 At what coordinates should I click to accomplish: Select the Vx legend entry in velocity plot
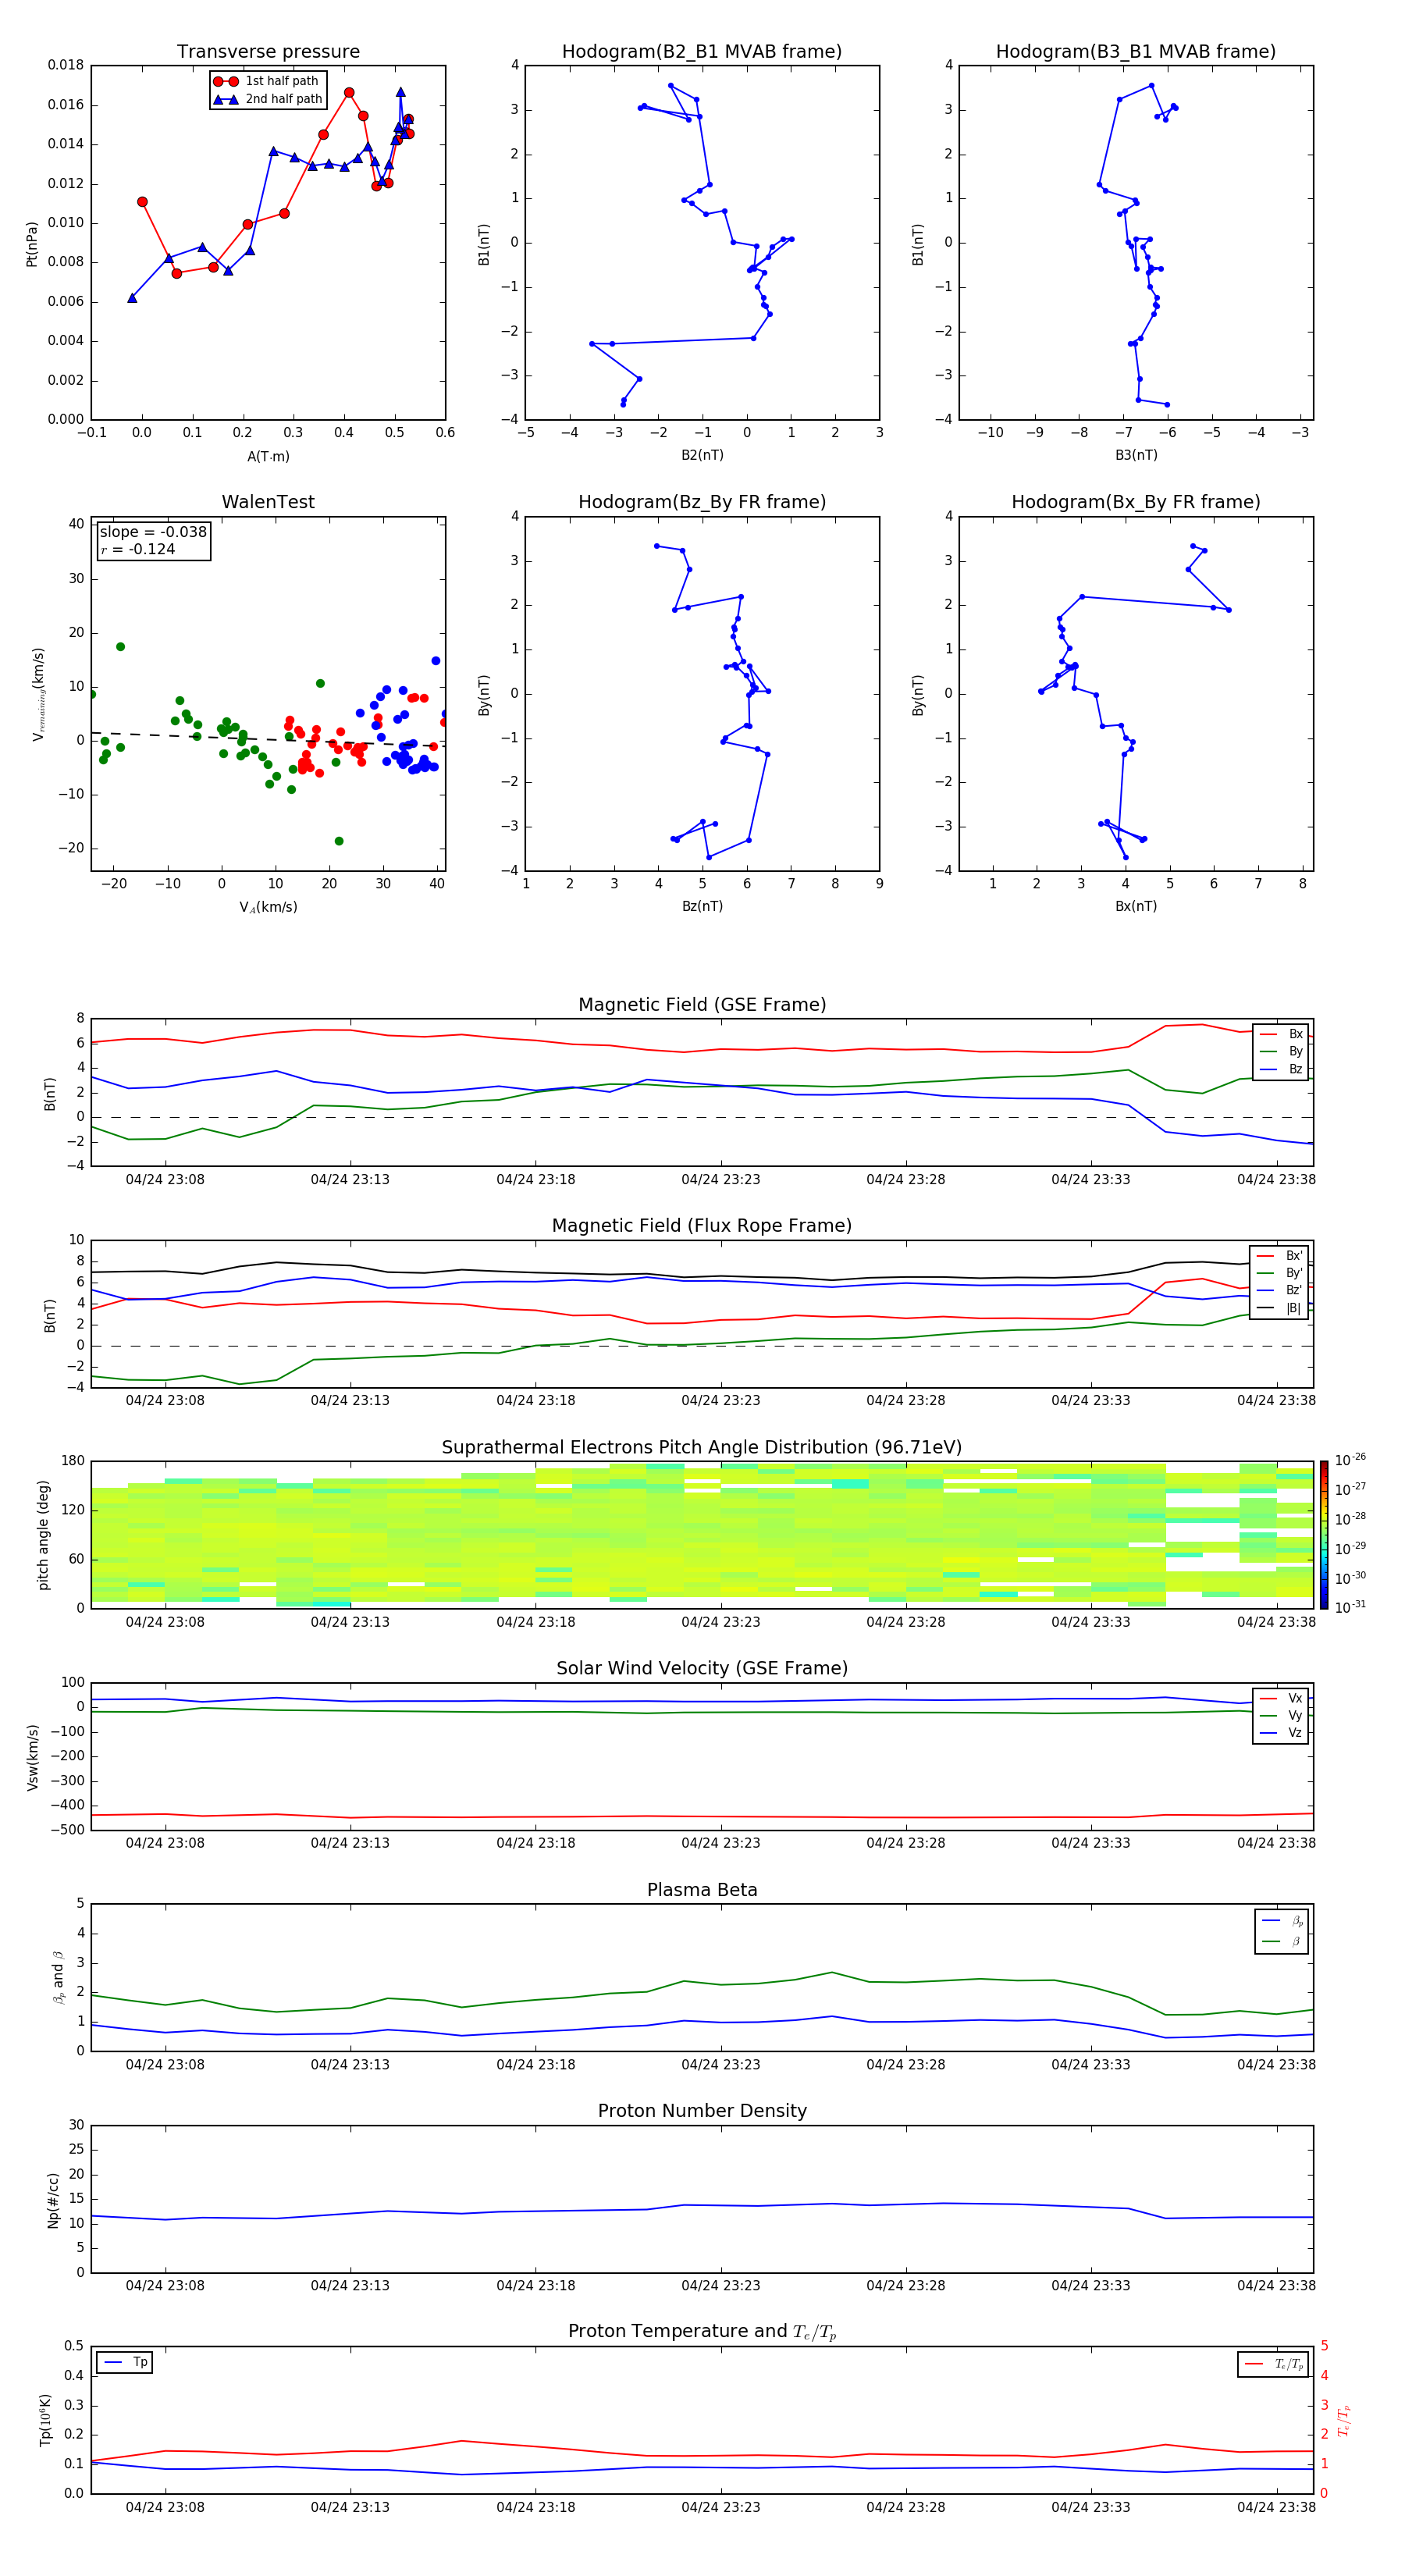1281,1698
